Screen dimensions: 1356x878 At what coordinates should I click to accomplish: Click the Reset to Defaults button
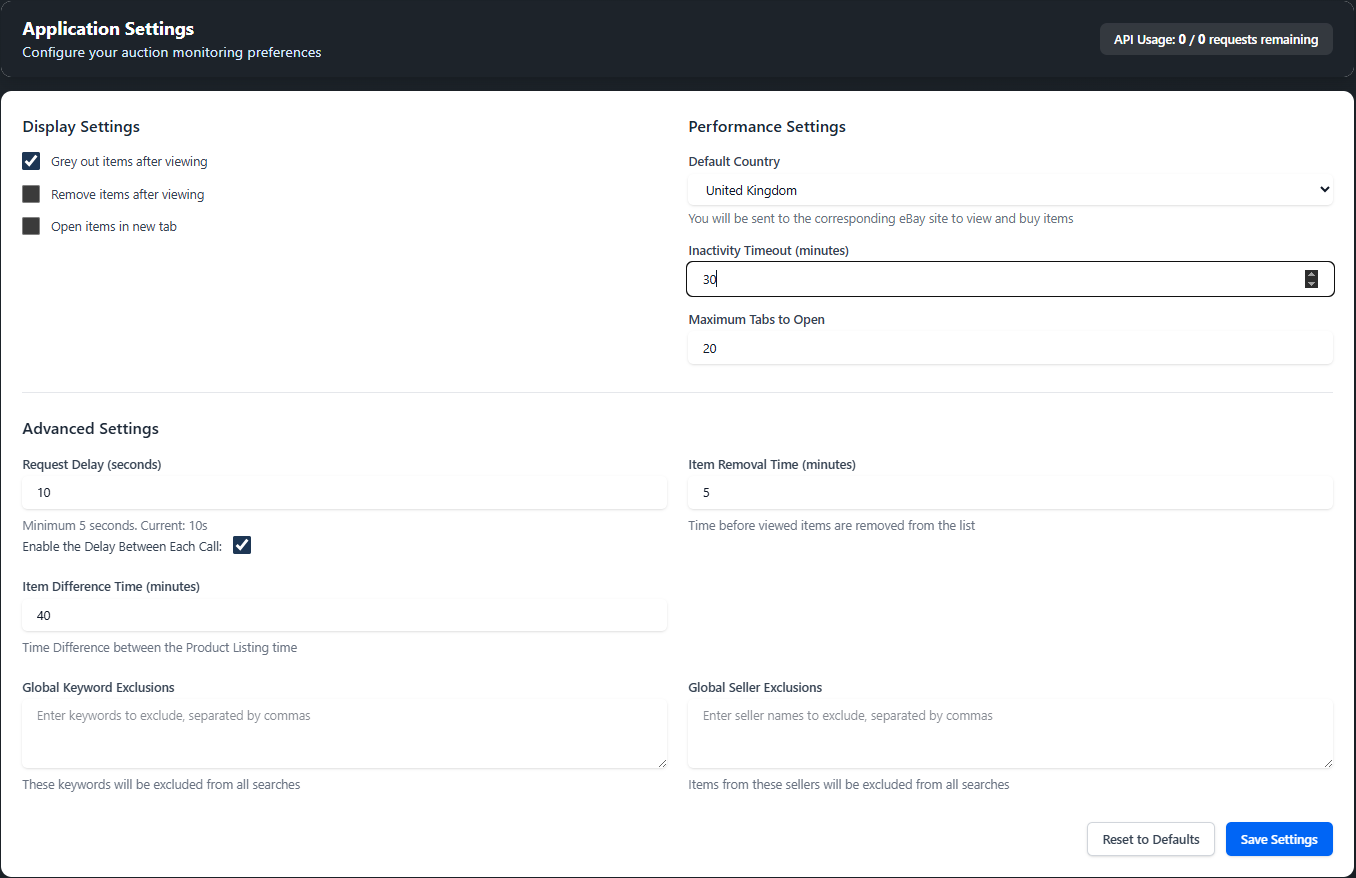1150,840
